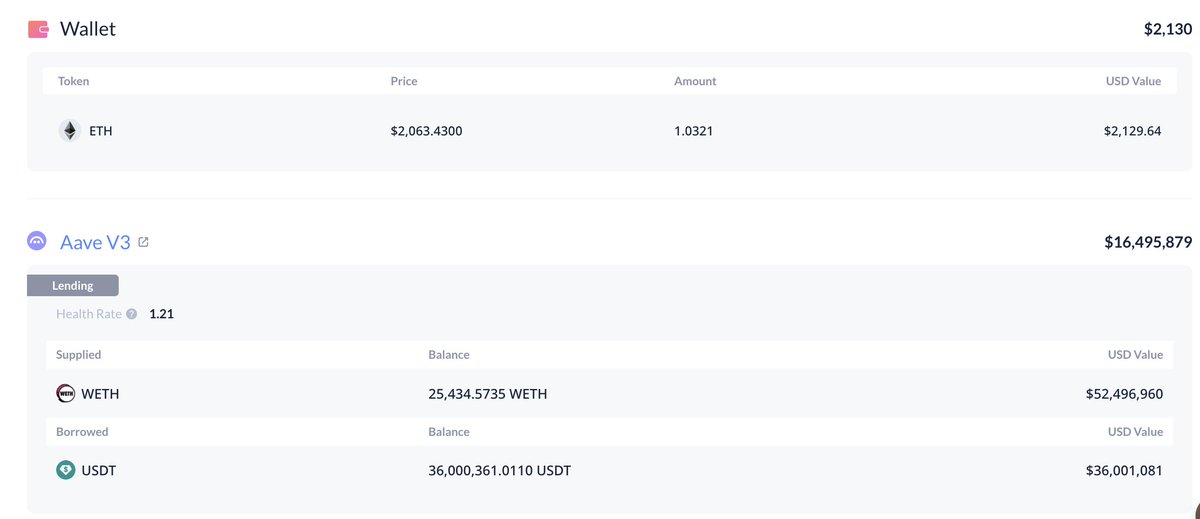1200x519 pixels.
Task: Click the Token column header
Action: (74, 81)
